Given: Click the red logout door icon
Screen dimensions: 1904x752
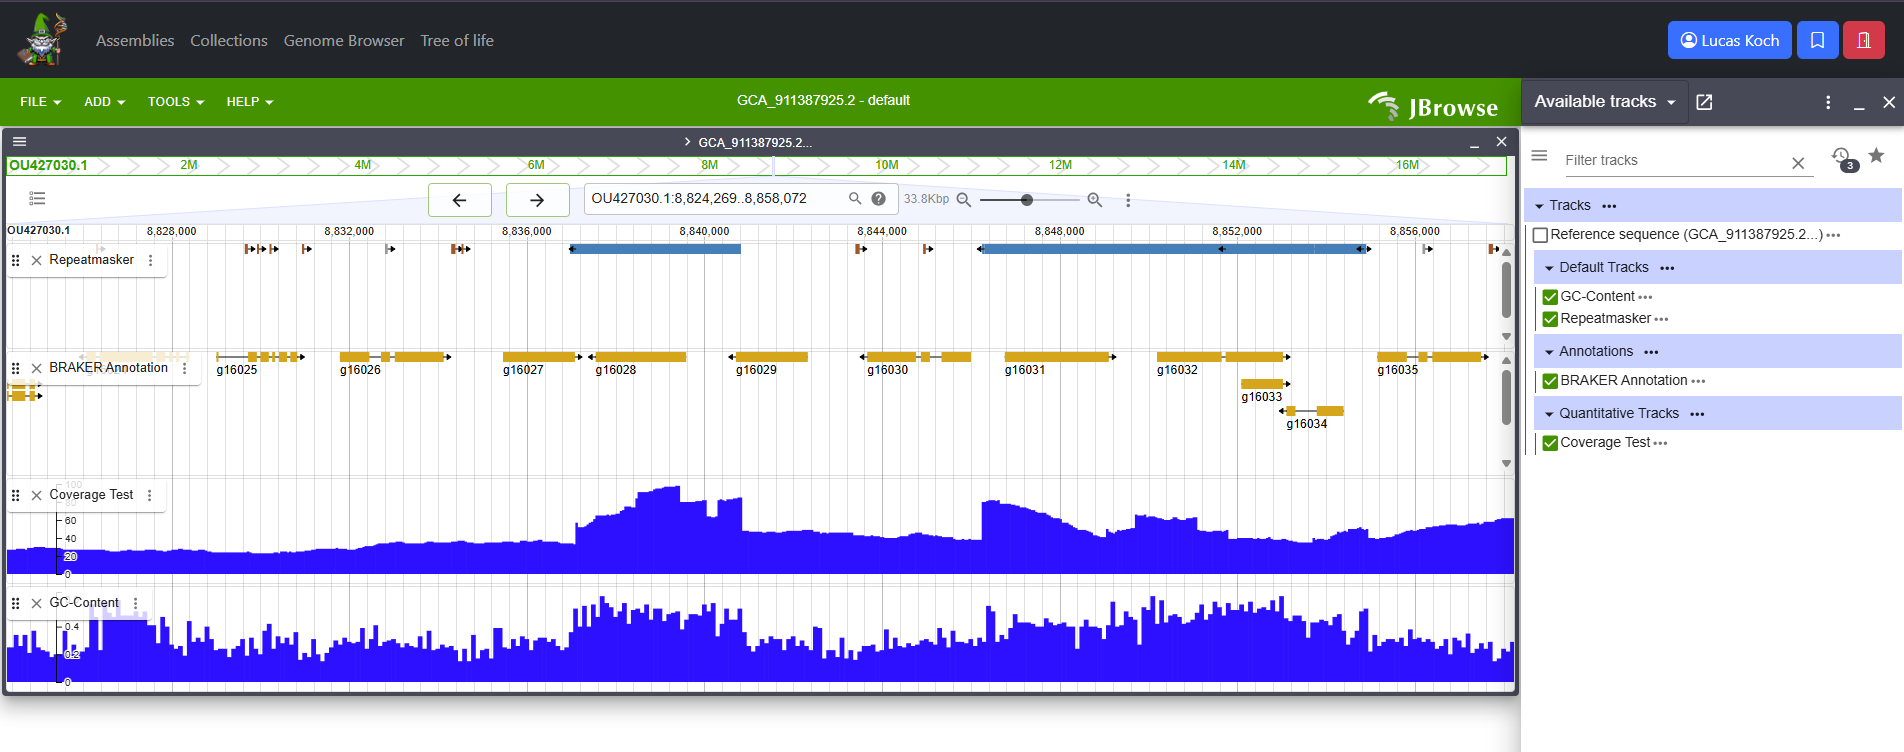Looking at the screenshot, I should pyautogui.click(x=1864, y=40).
